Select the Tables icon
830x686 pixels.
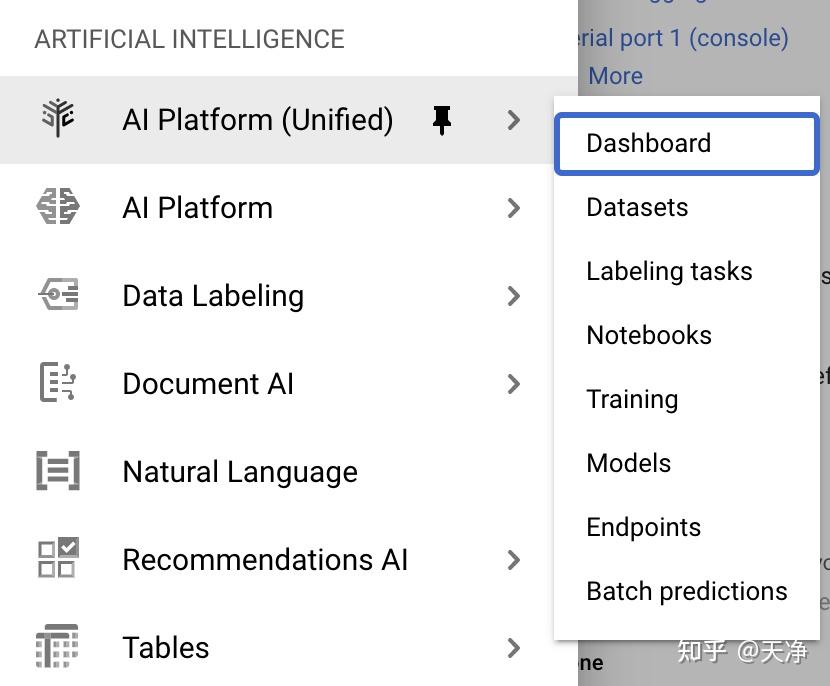tap(57, 647)
